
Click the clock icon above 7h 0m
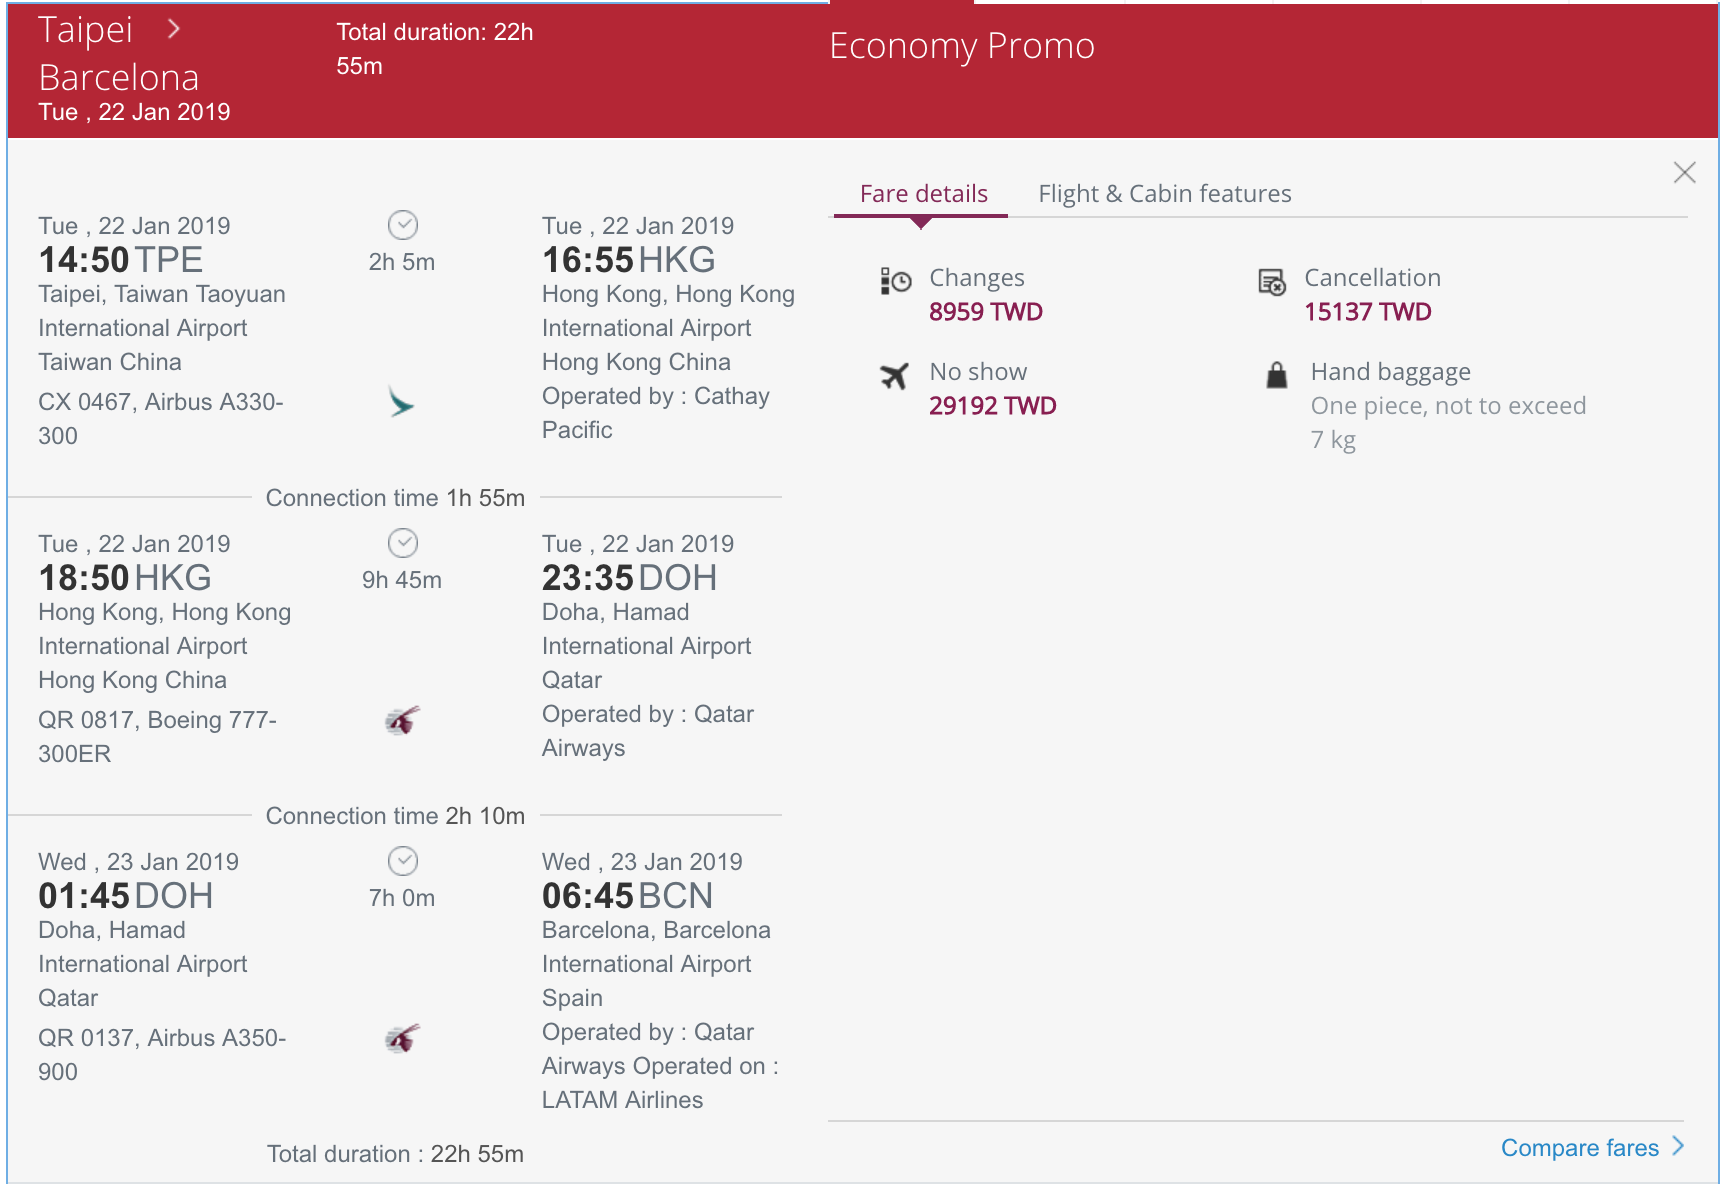point(403,861)
